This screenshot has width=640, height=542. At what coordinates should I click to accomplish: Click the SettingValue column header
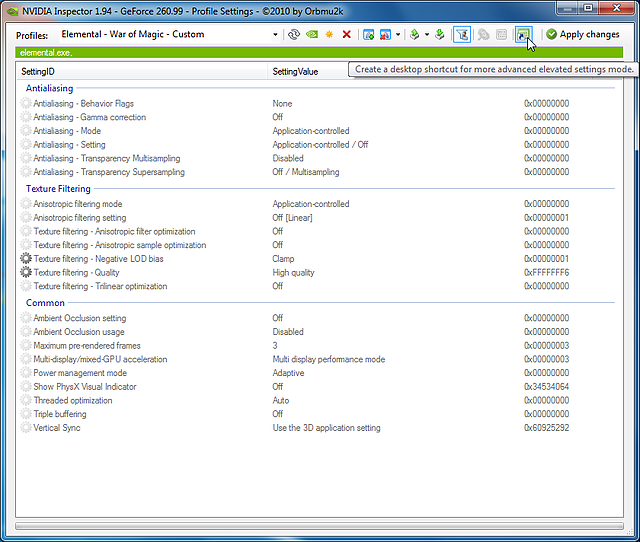click(296, 73)
